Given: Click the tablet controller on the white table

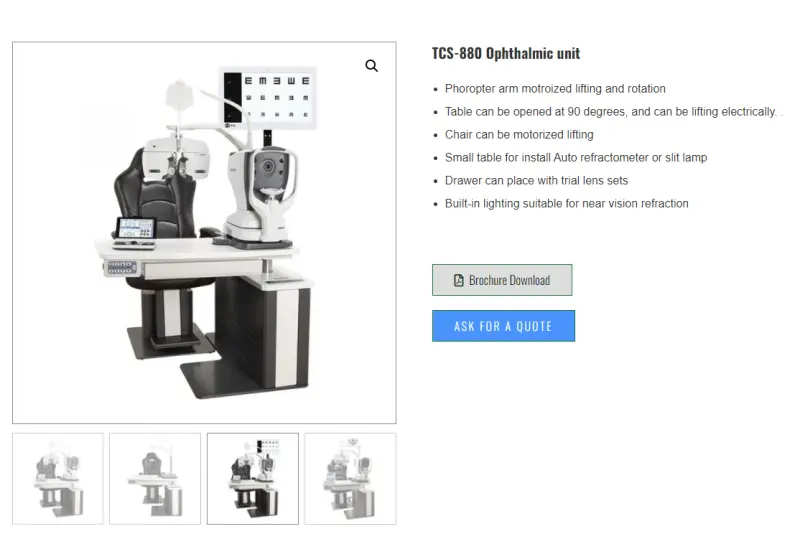Looking at the screenshot, I should pos(136,232).
